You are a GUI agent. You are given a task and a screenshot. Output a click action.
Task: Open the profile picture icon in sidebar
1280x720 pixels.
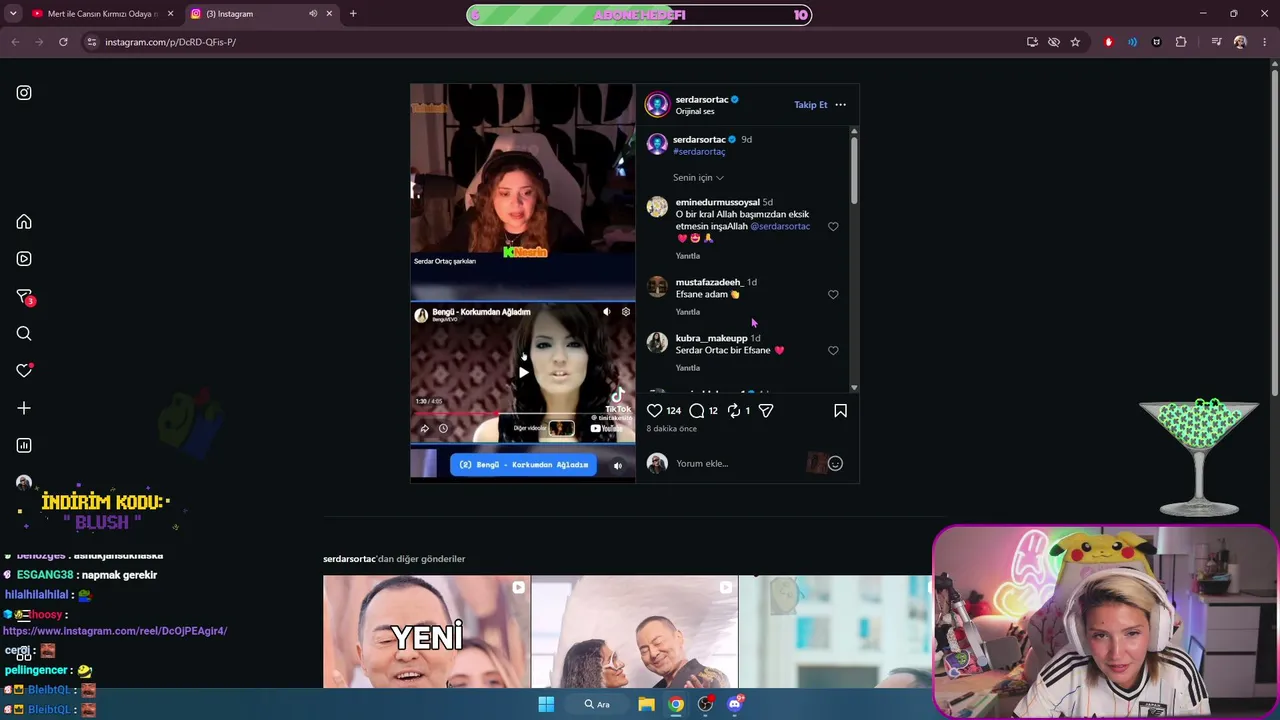click(24, 482)
